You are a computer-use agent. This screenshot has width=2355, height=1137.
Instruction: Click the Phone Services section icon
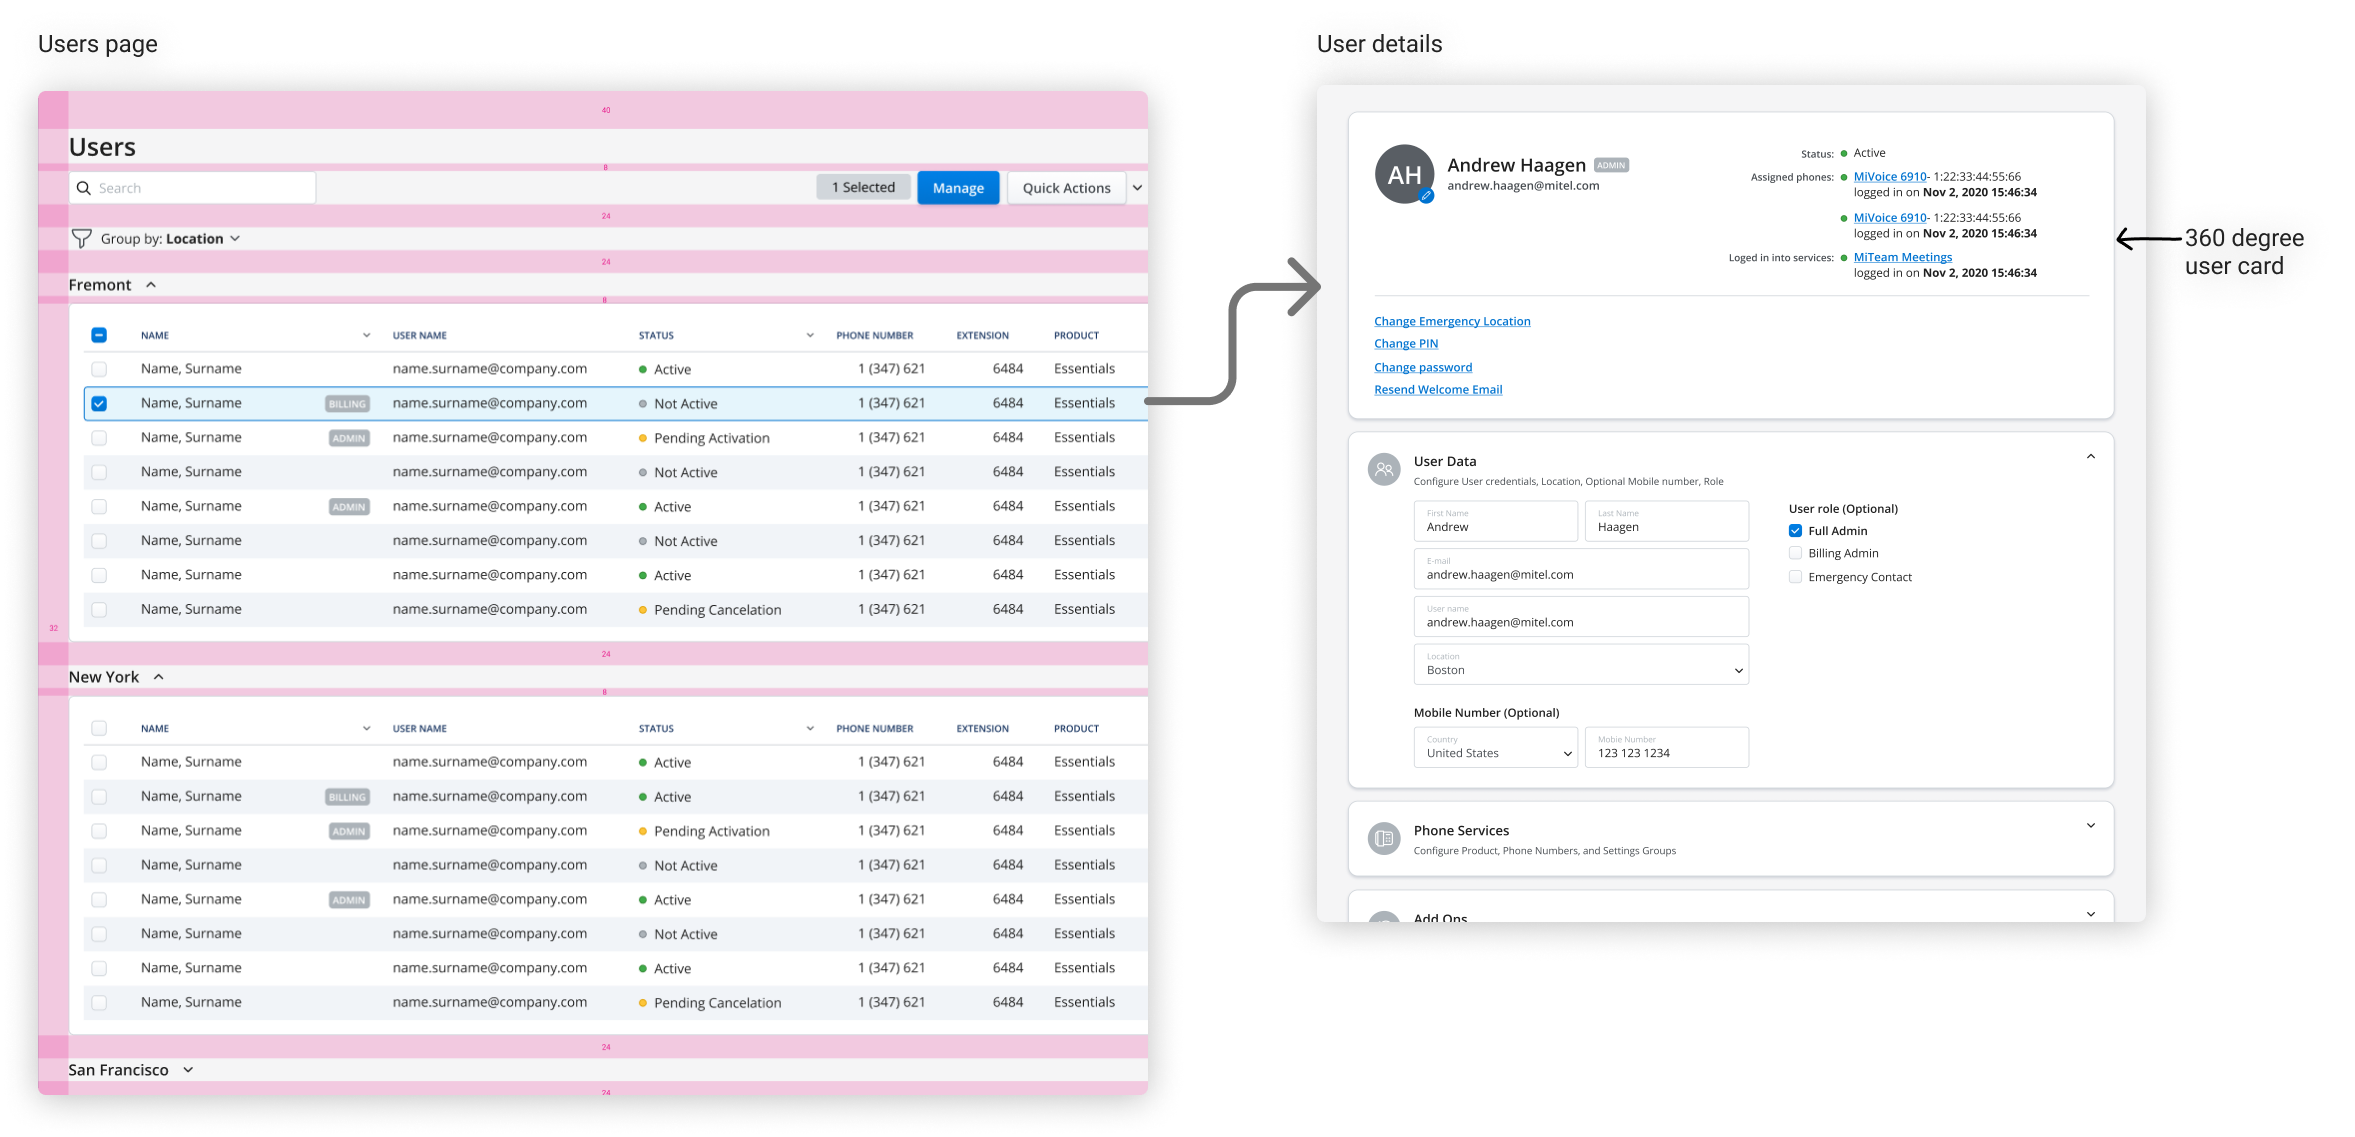tap(1384, 838)
